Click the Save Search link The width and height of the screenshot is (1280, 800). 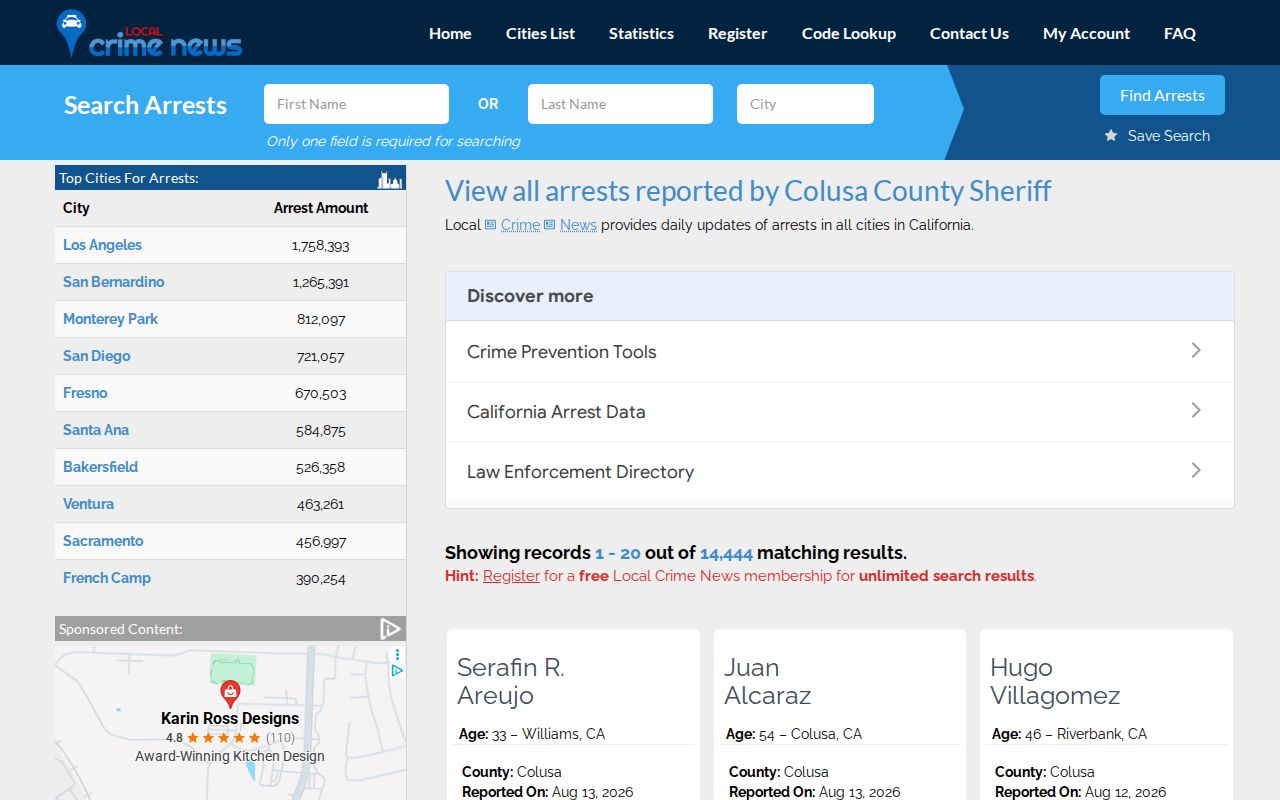pos(1169,136)
